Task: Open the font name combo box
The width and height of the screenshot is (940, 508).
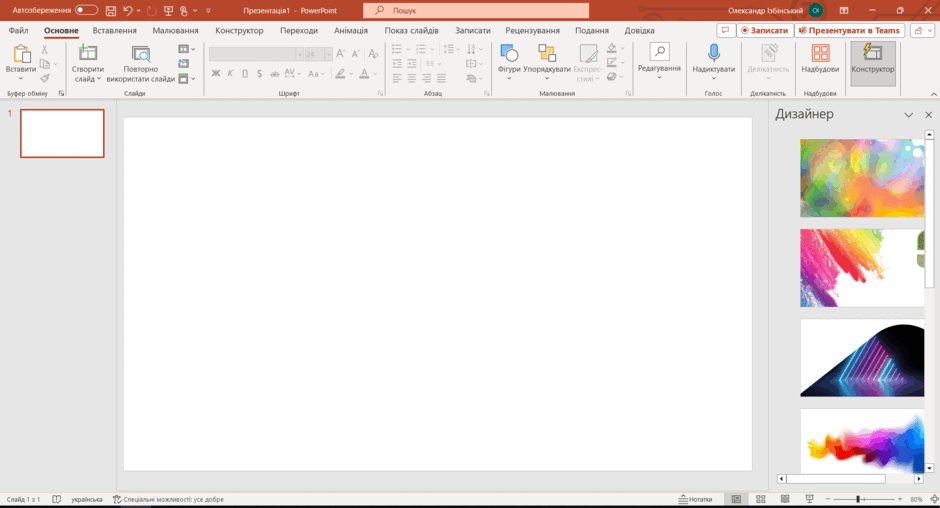Action: tap(256, 54)
